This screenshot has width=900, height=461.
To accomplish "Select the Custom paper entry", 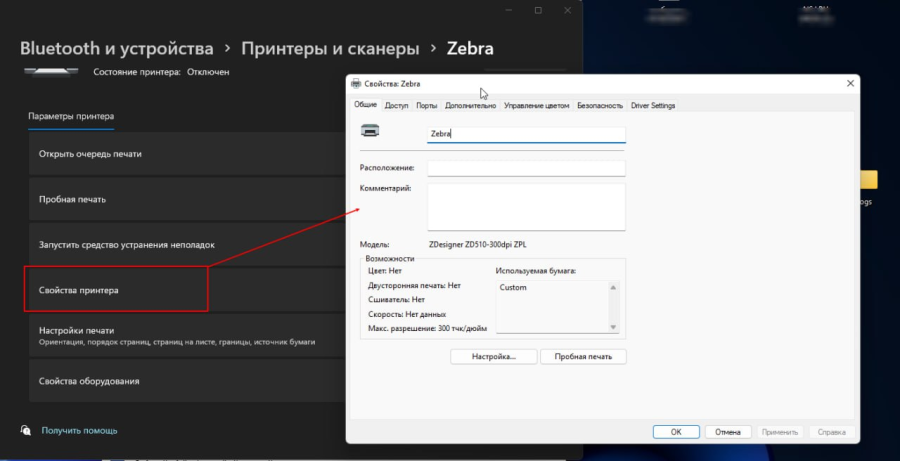I will click(x=513, y=288).
